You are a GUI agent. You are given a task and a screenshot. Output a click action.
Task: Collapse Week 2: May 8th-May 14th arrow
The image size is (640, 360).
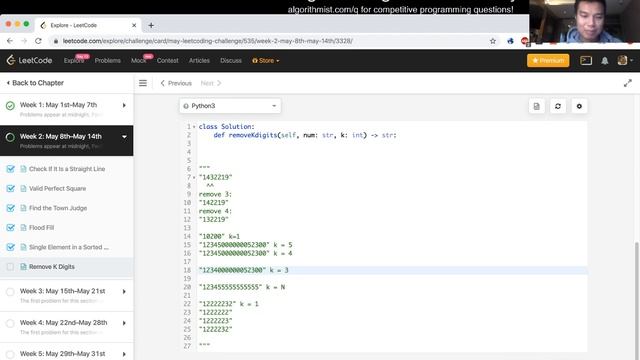click(124, 137)
